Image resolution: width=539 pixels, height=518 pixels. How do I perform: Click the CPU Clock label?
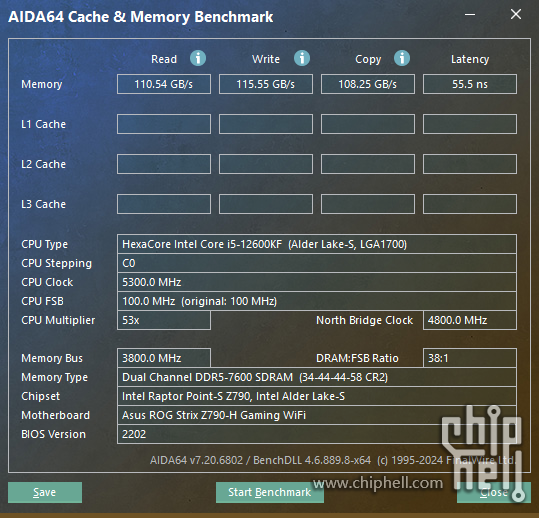[47, 282]
